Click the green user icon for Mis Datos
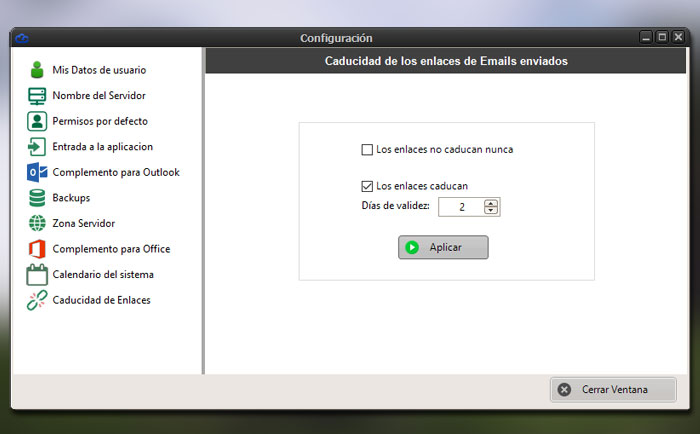Viewport: 700px width, 434px height. (37, 70)
